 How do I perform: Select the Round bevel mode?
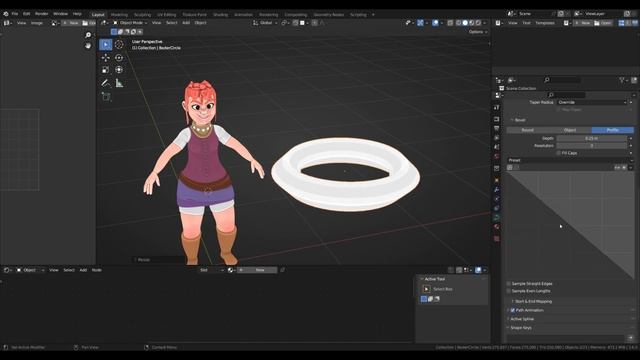click(528, 130)
